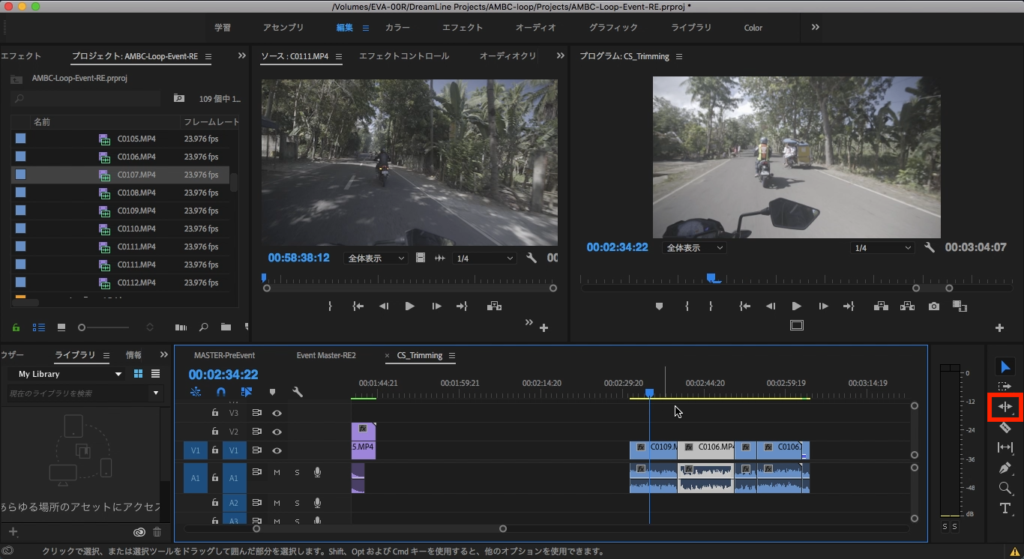Select the C0109.MP4 item in project list
This screenshot has height=559, width=1024.
click(x=136, y=211)
